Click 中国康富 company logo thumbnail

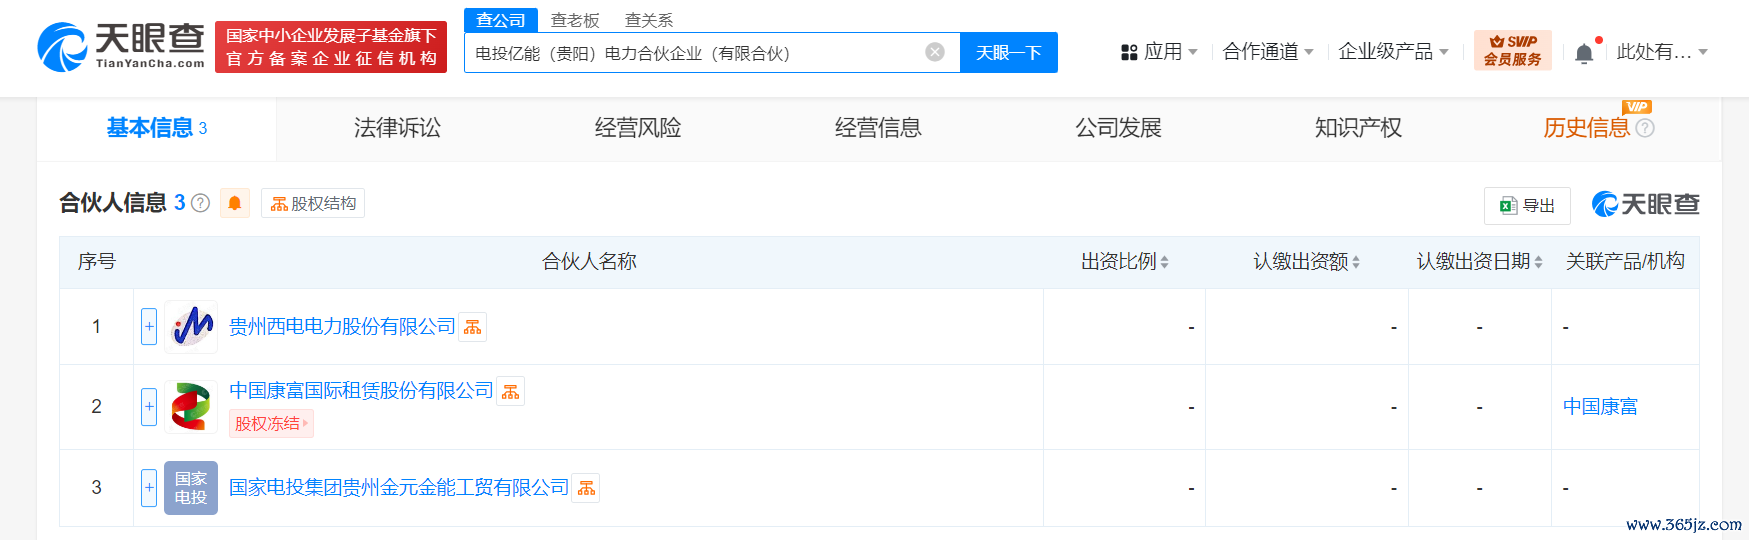tap(191, 407)
